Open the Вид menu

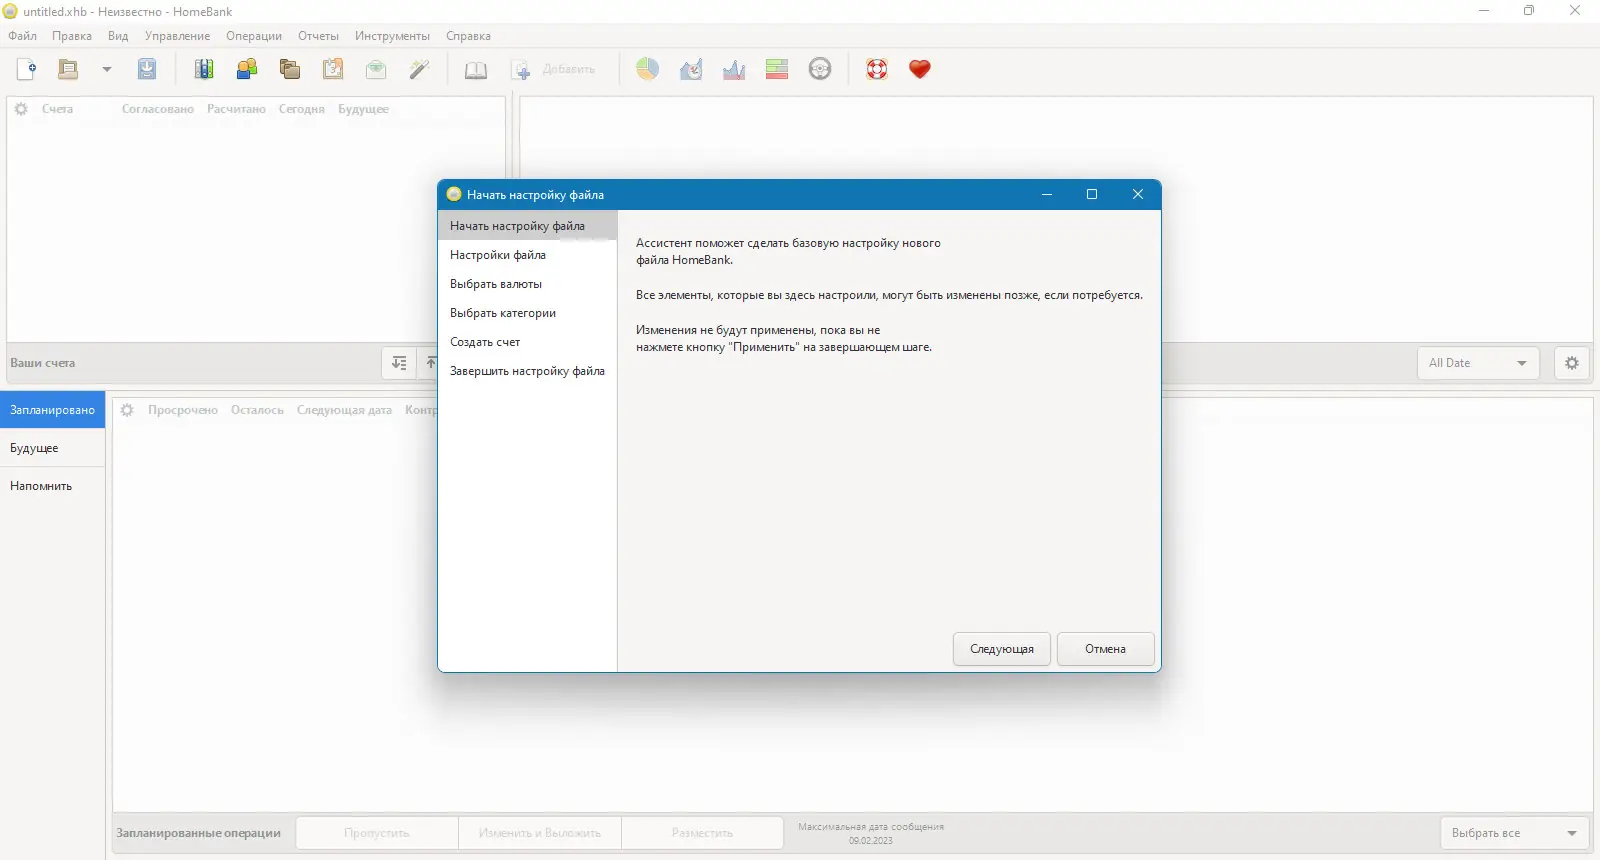(118, 36)
